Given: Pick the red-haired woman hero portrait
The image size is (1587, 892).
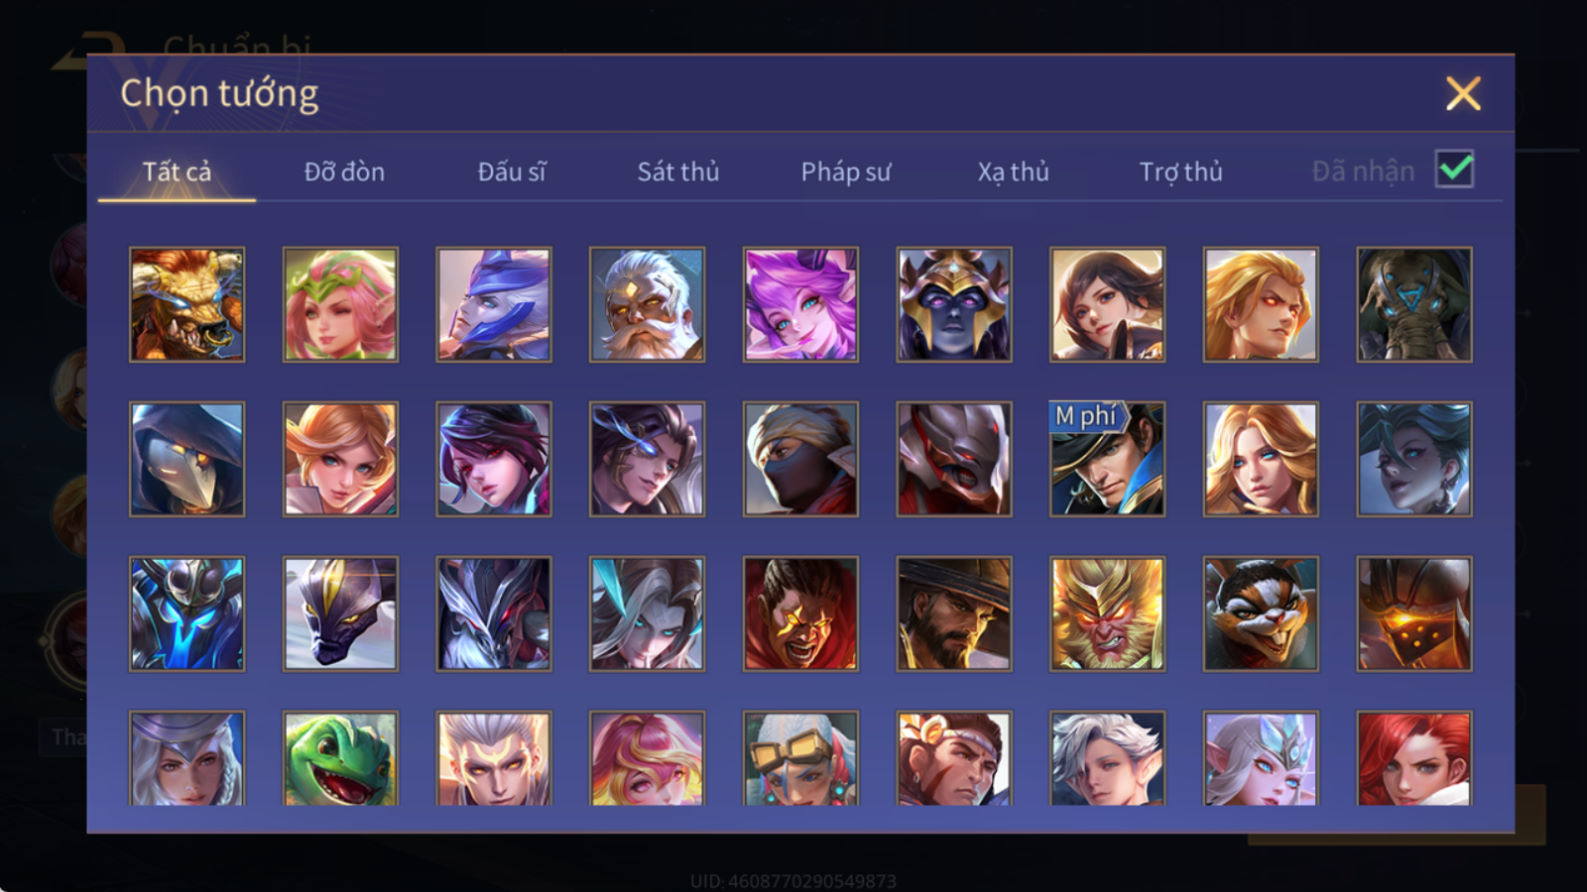Looking at the screenshot, I should pyautogui.click(x=1414, y=758).
